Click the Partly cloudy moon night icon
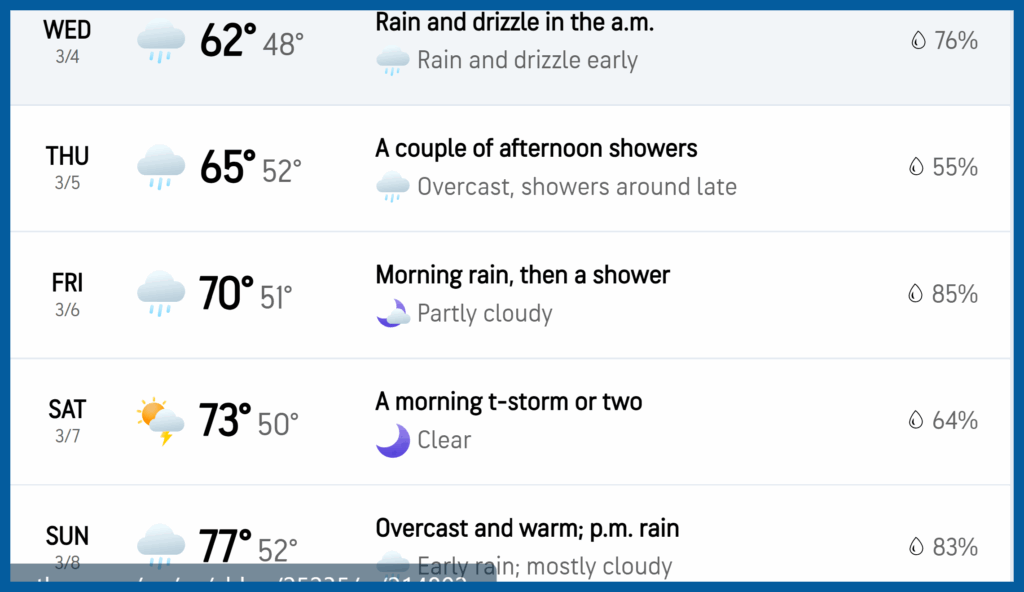 [x=393, y=313]
